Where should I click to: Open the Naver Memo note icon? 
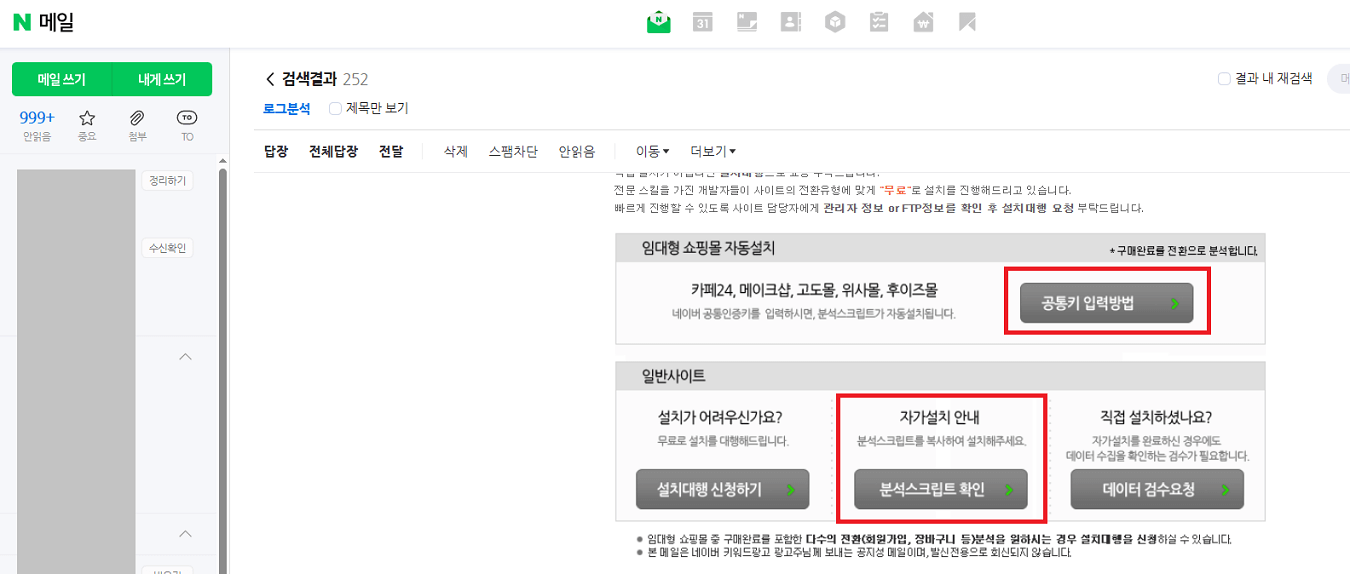747,22
